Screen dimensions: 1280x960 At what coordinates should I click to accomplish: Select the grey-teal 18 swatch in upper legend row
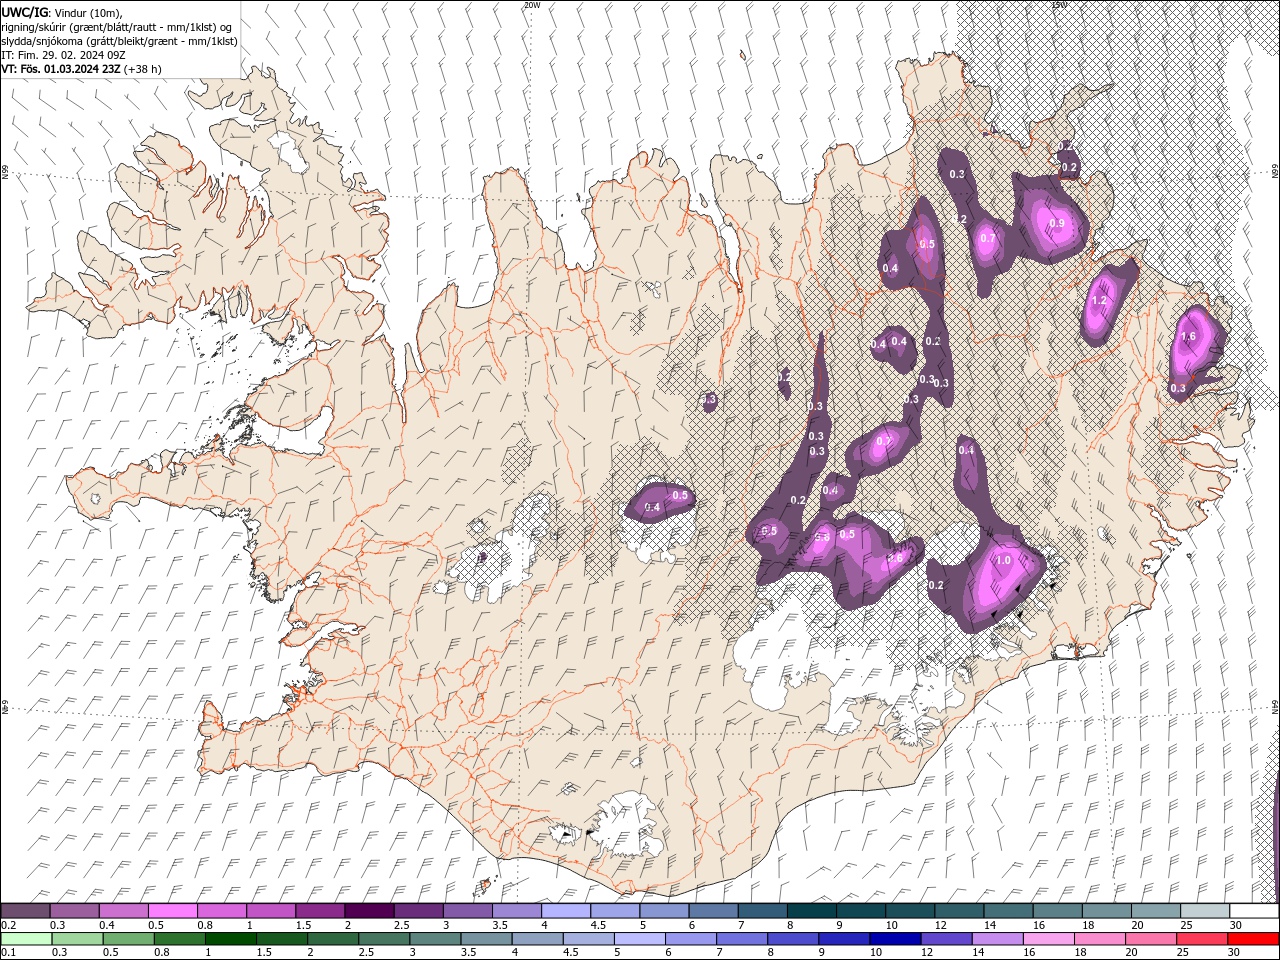(1107, 911)
